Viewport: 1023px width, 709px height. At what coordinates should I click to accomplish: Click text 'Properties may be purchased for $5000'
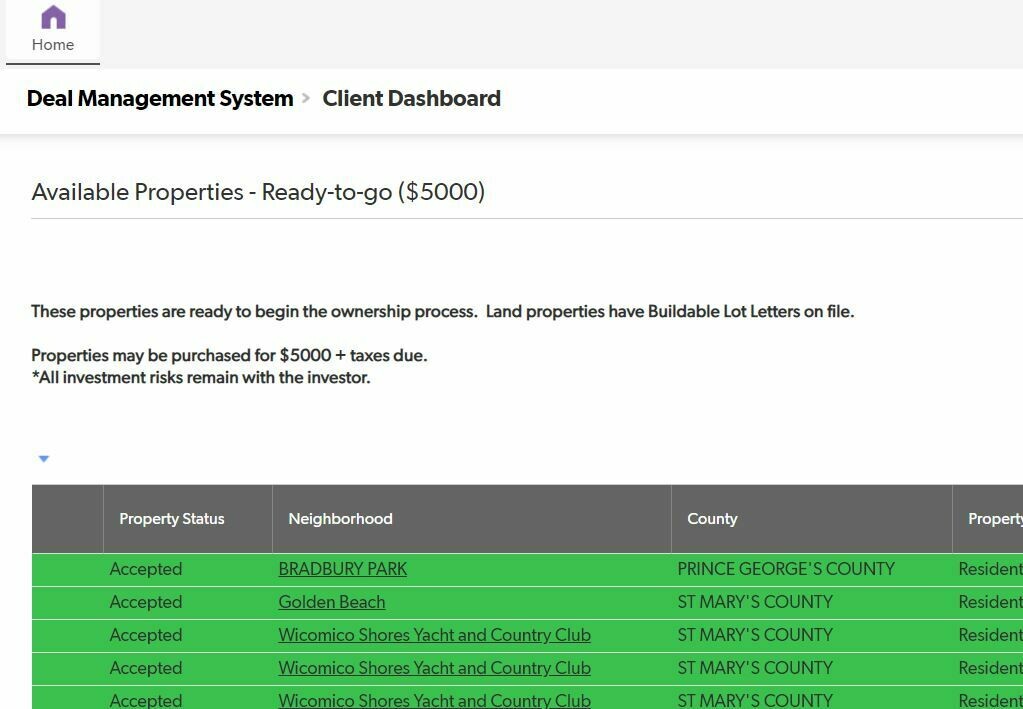181,355
